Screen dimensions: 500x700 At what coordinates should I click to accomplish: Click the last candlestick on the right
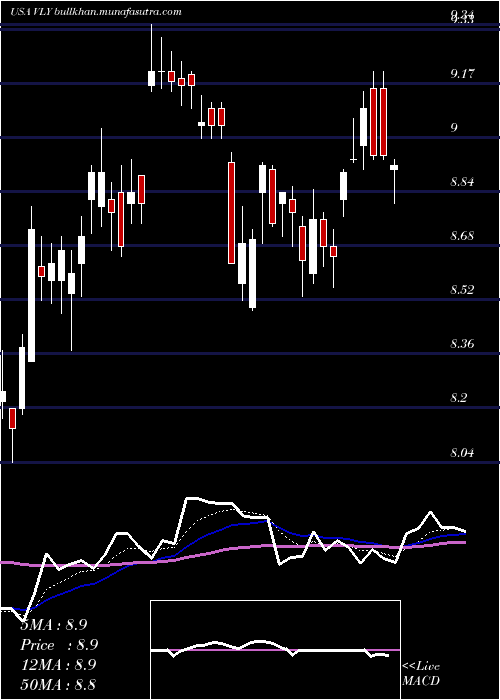pos(394,181)
